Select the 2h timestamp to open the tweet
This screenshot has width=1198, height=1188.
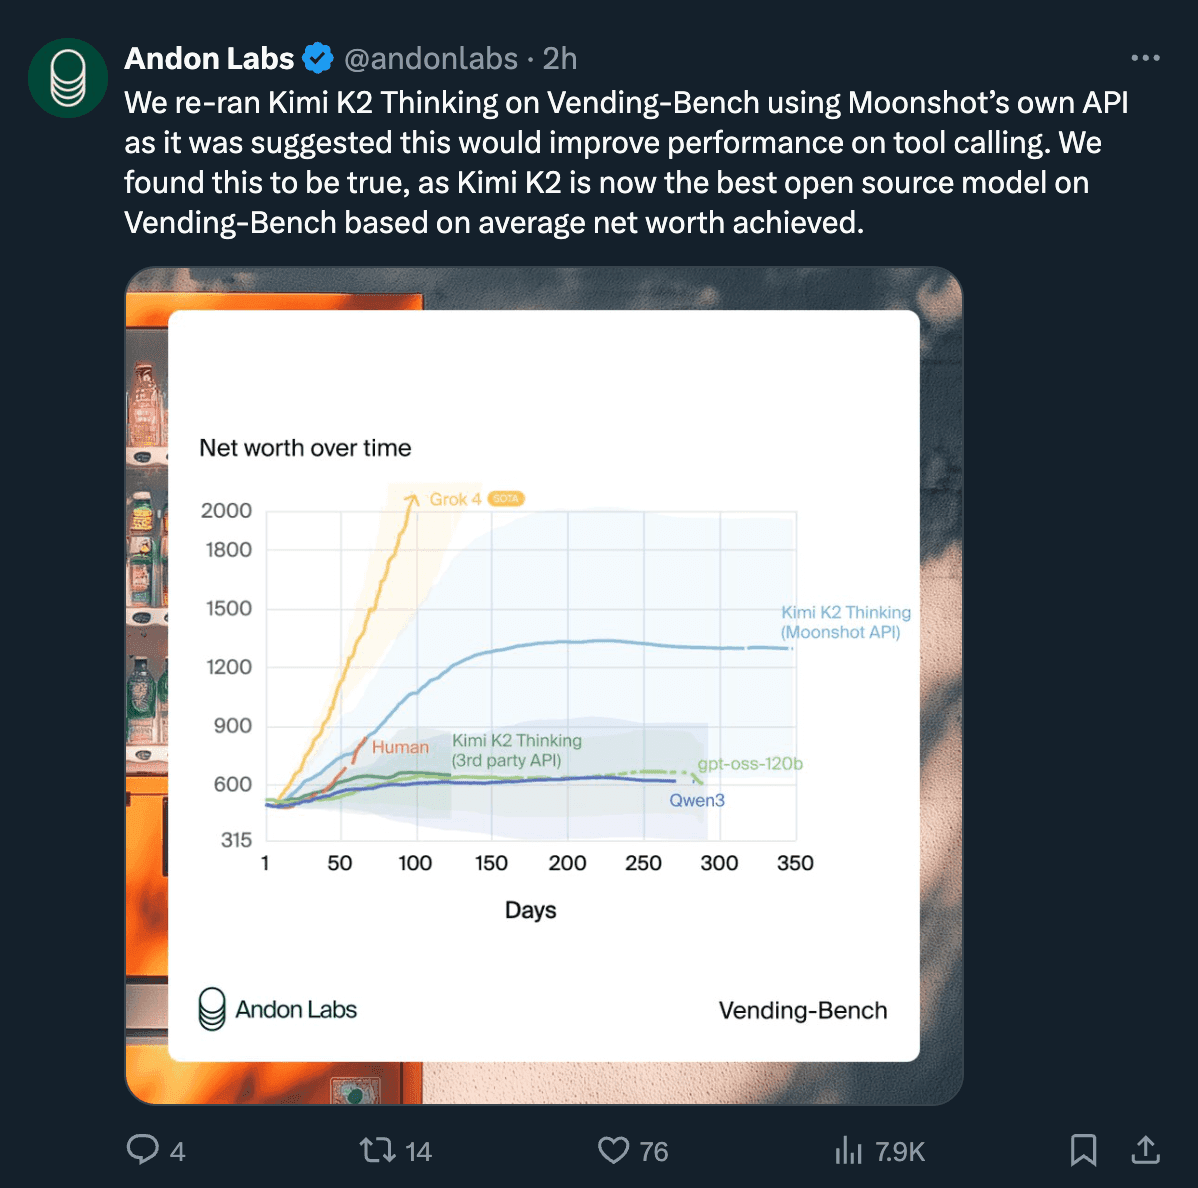[561, 58]
